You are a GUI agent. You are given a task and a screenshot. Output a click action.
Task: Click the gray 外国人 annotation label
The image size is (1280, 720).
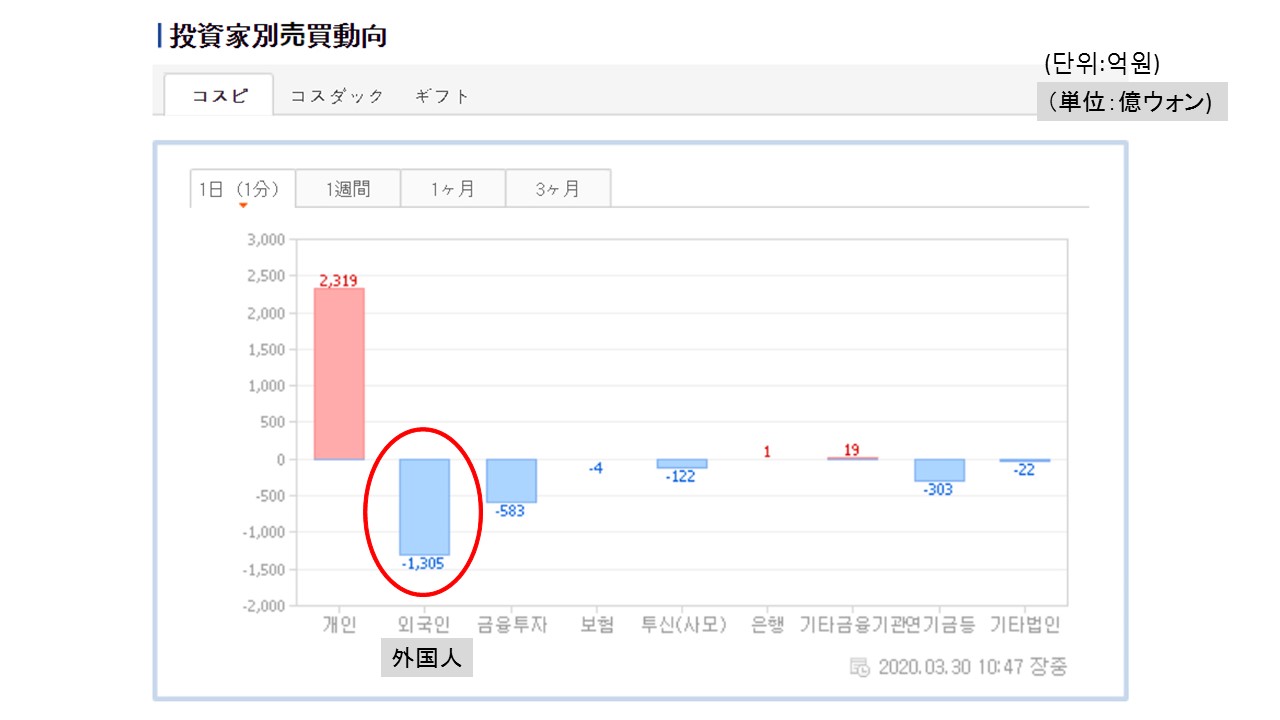click(427, 660)
